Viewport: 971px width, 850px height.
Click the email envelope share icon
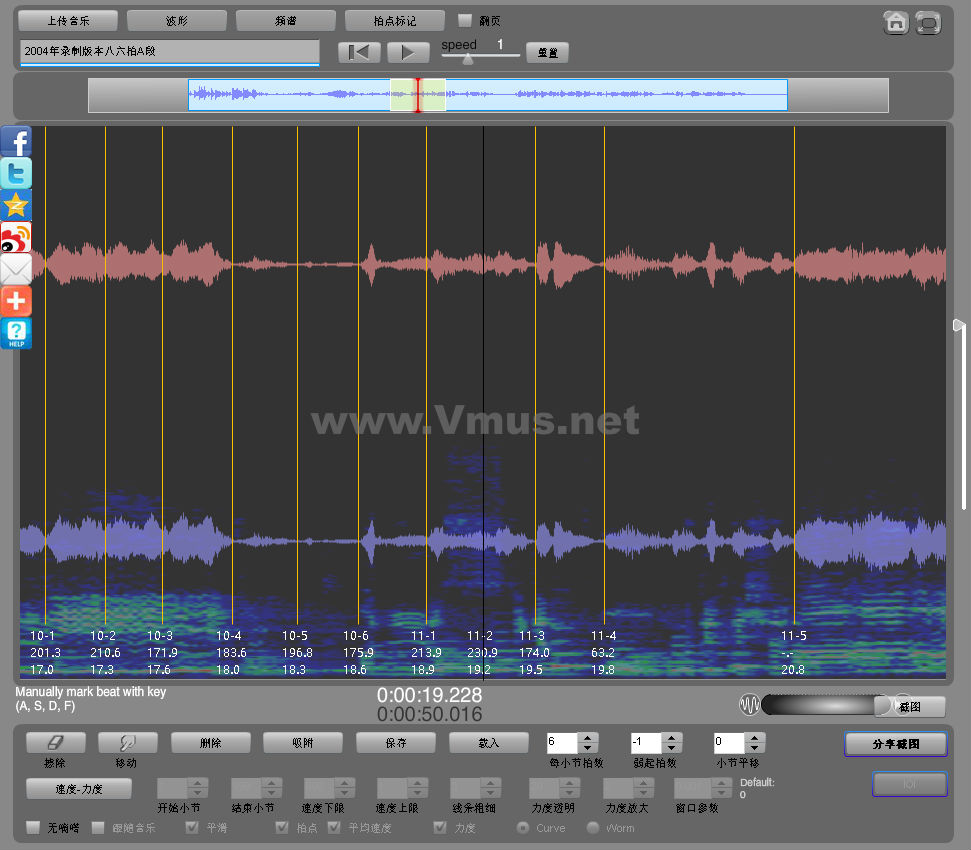[16, 269]
